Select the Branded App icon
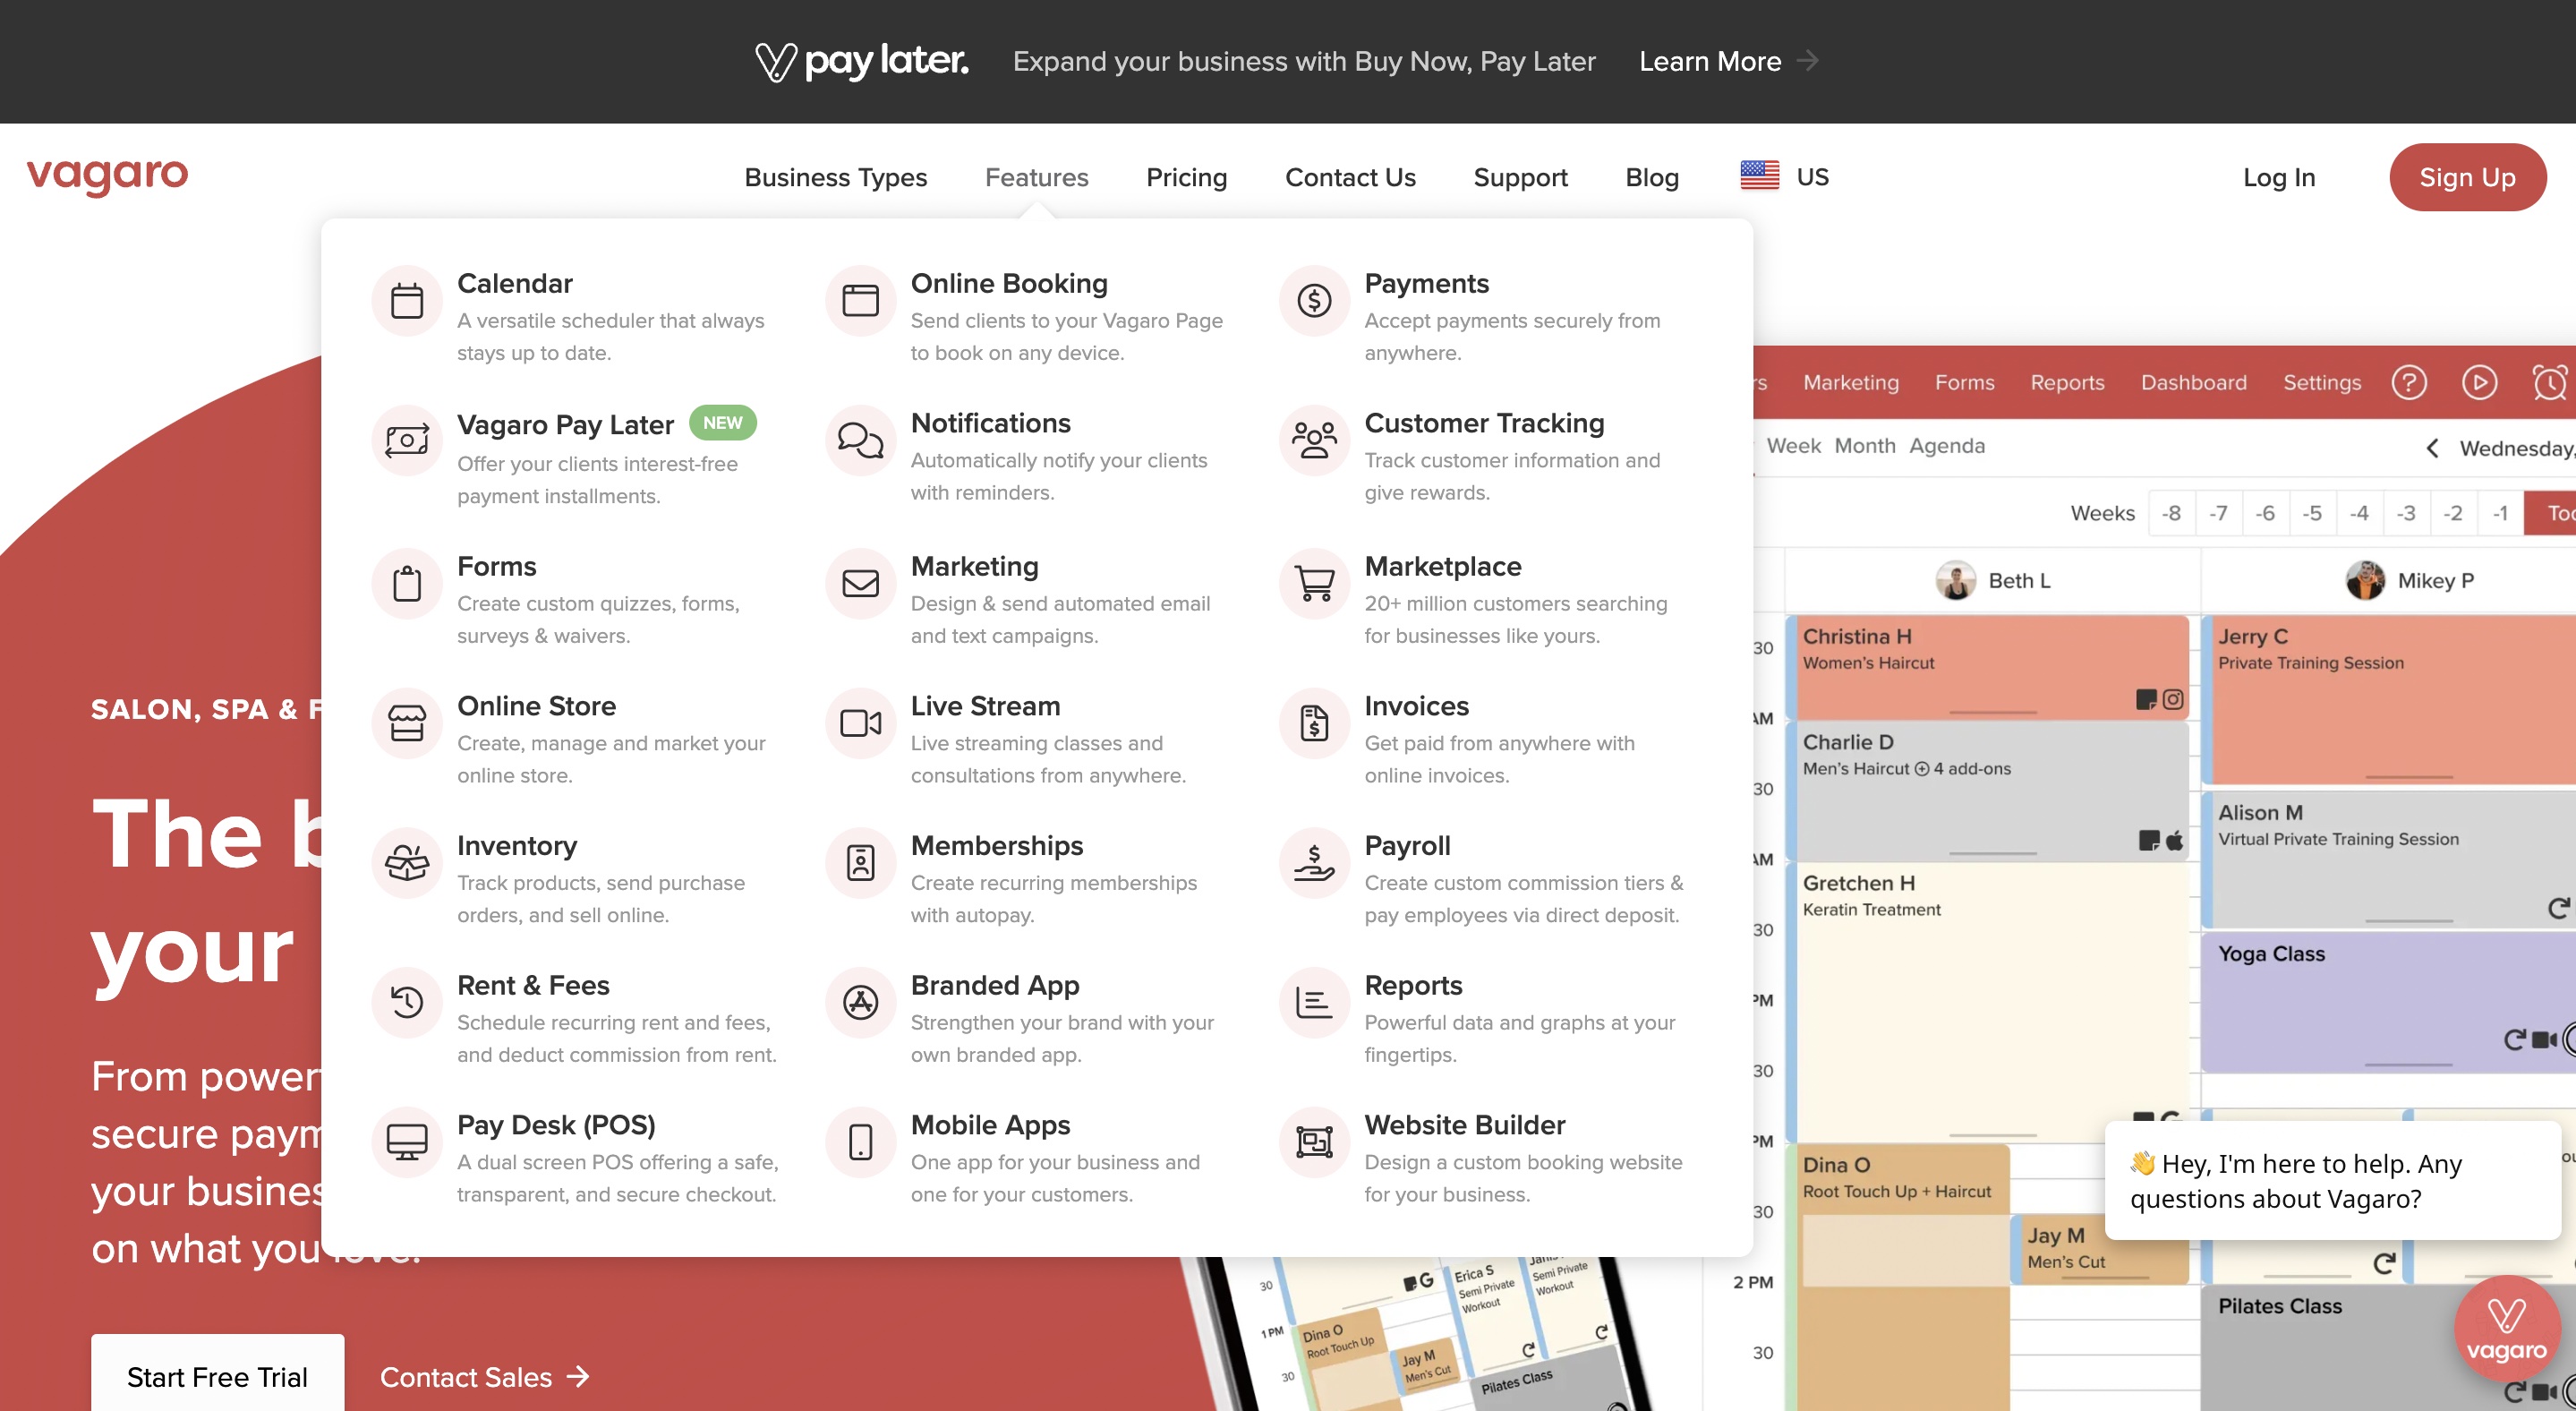The image size is (2576, 1411). tap(860, 1002)
